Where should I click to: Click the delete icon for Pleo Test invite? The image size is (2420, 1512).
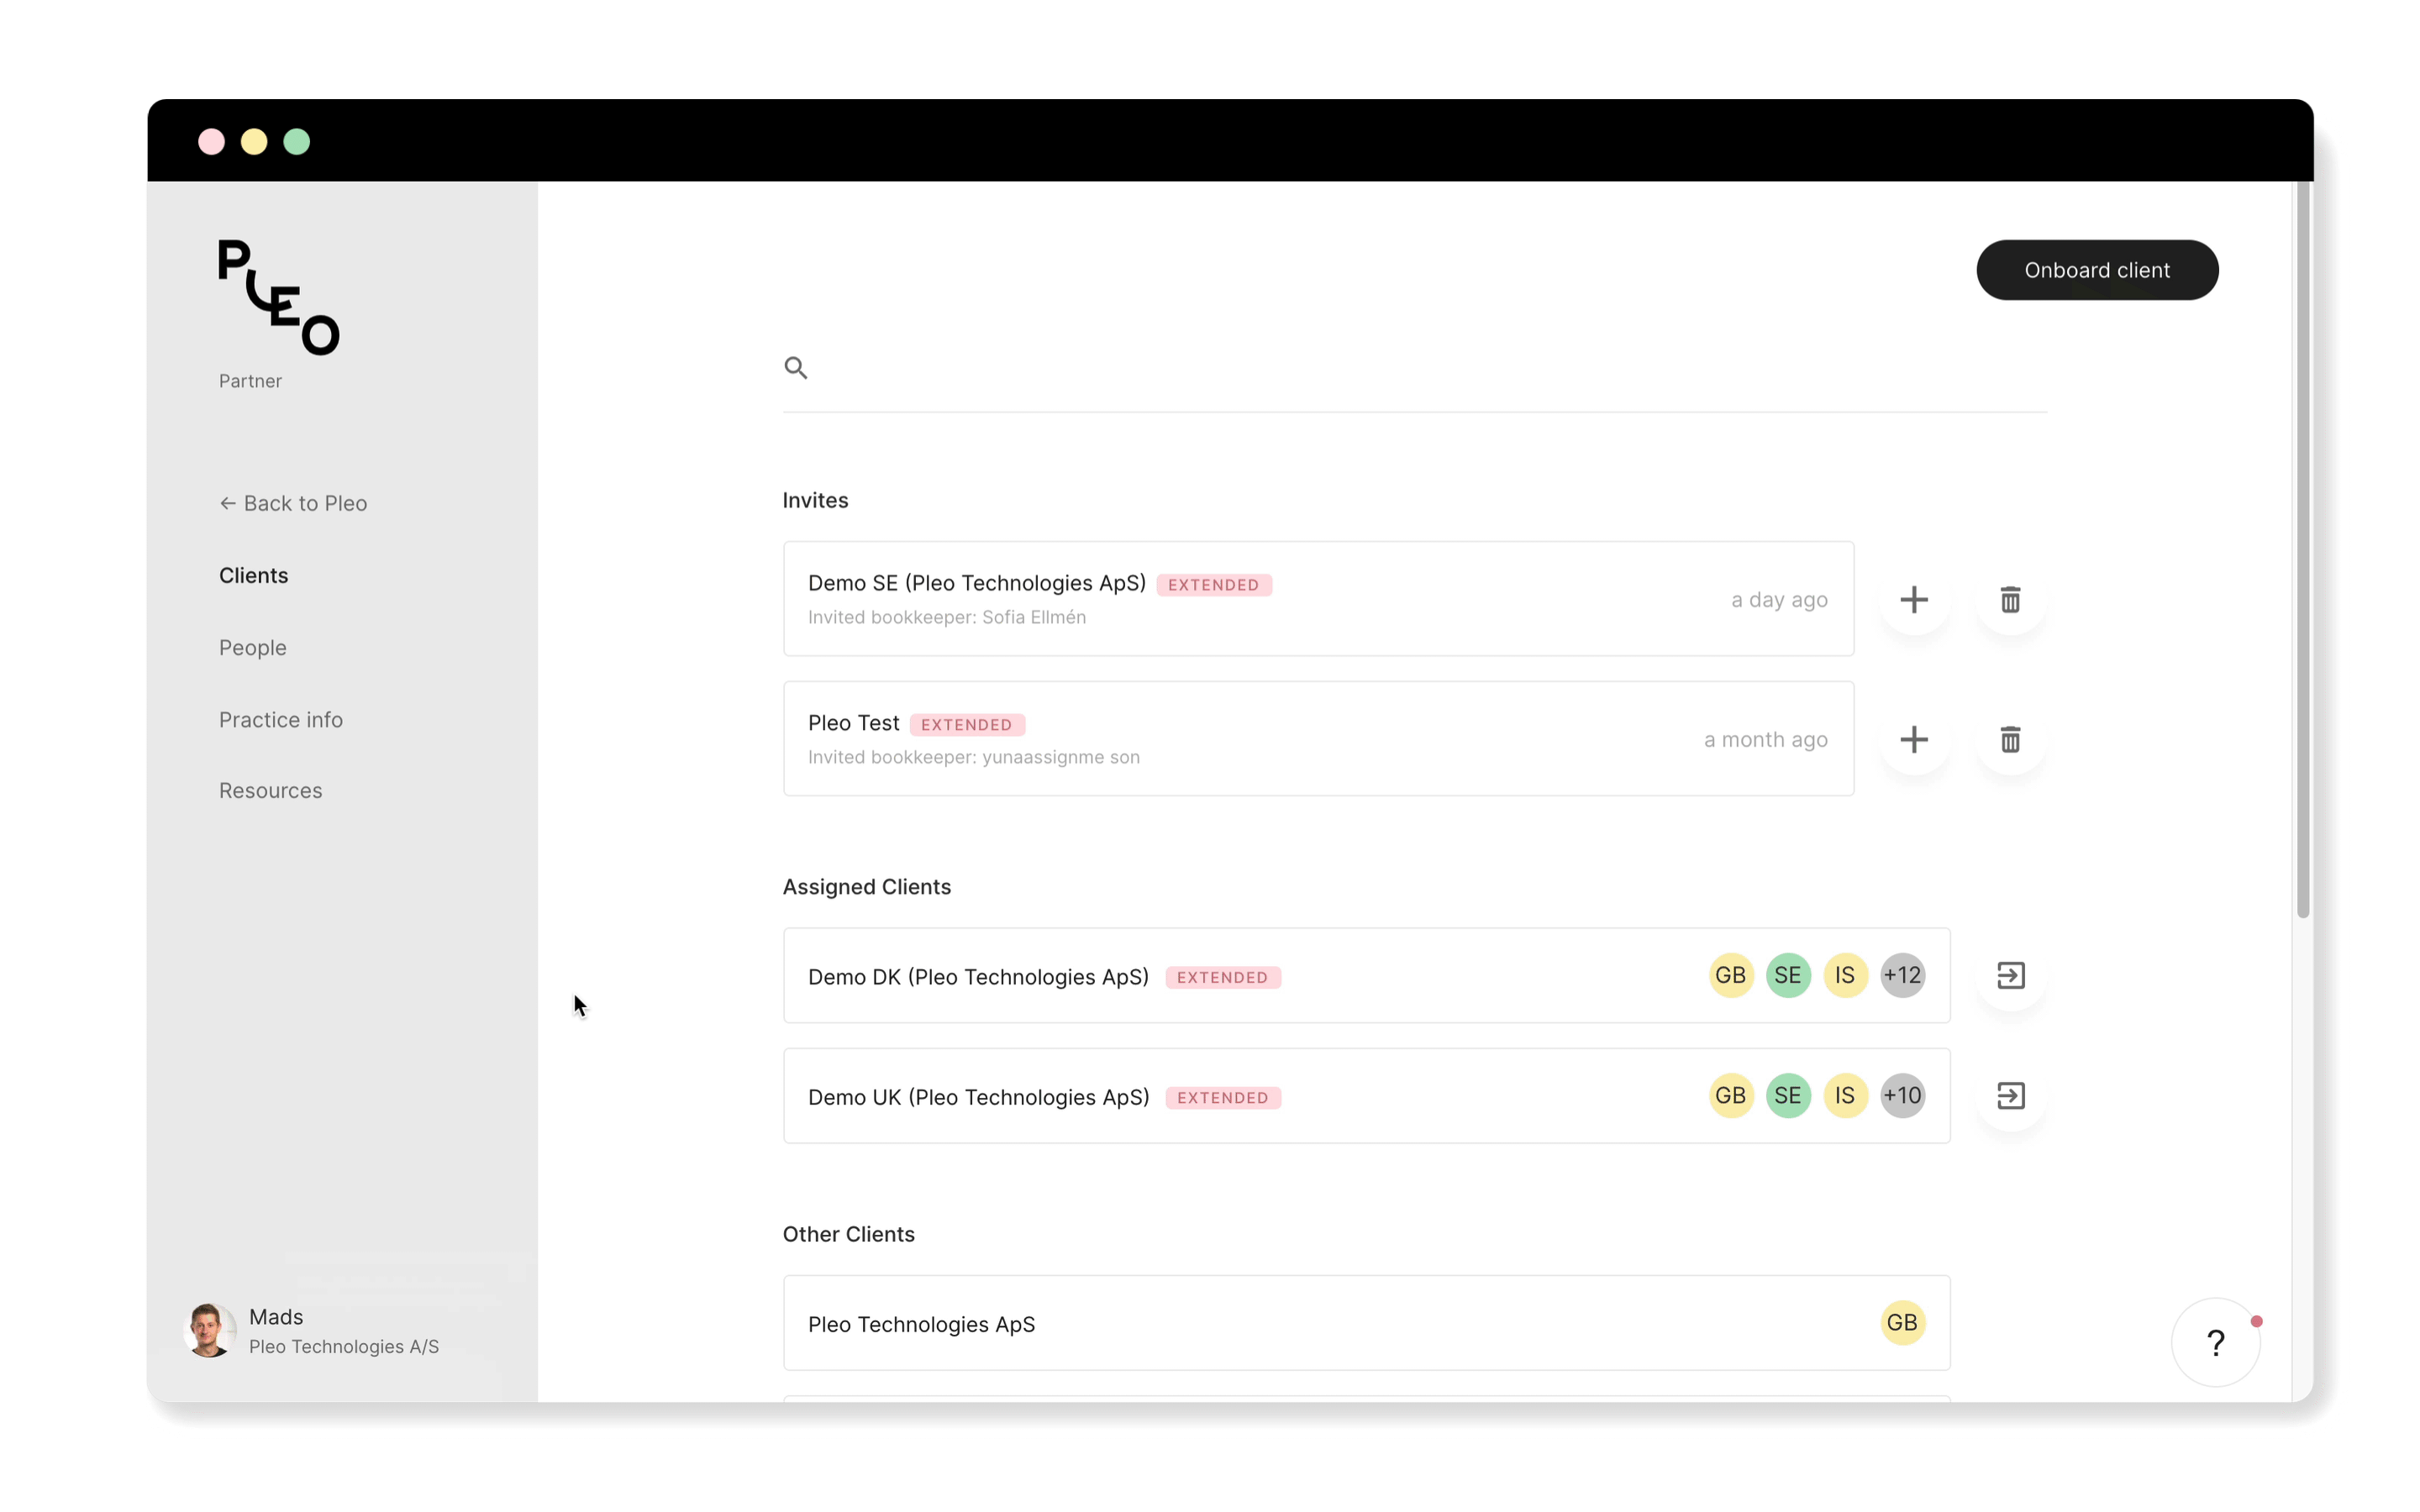(2011, 738)
